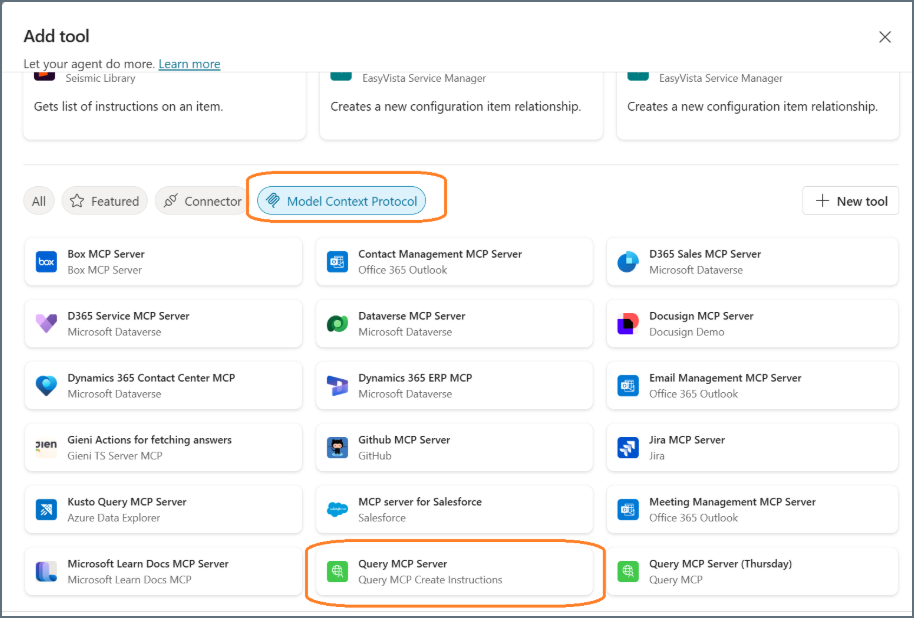Viewport: 914px width, 618px height.
Task: Click the 'Kusto Query MCP Server' title
Action: tap(127, 502)
